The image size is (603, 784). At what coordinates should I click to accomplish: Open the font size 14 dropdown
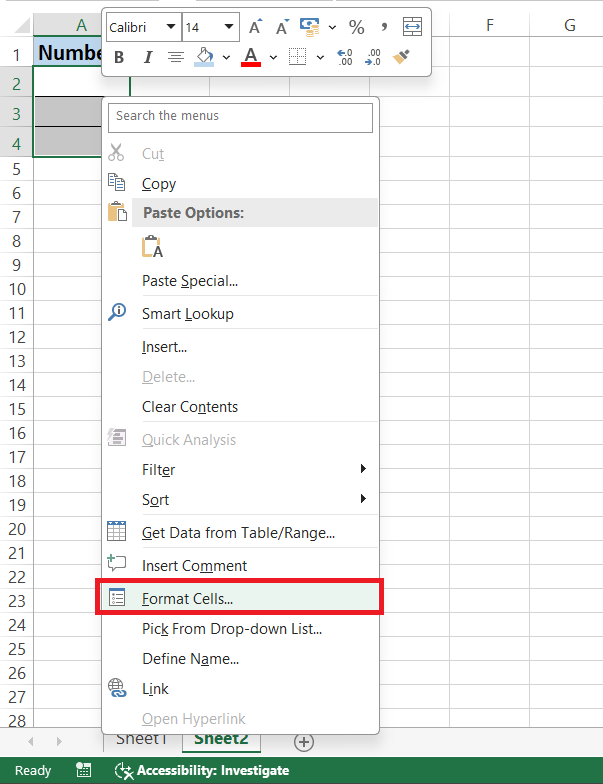click(x=229, y=26)
